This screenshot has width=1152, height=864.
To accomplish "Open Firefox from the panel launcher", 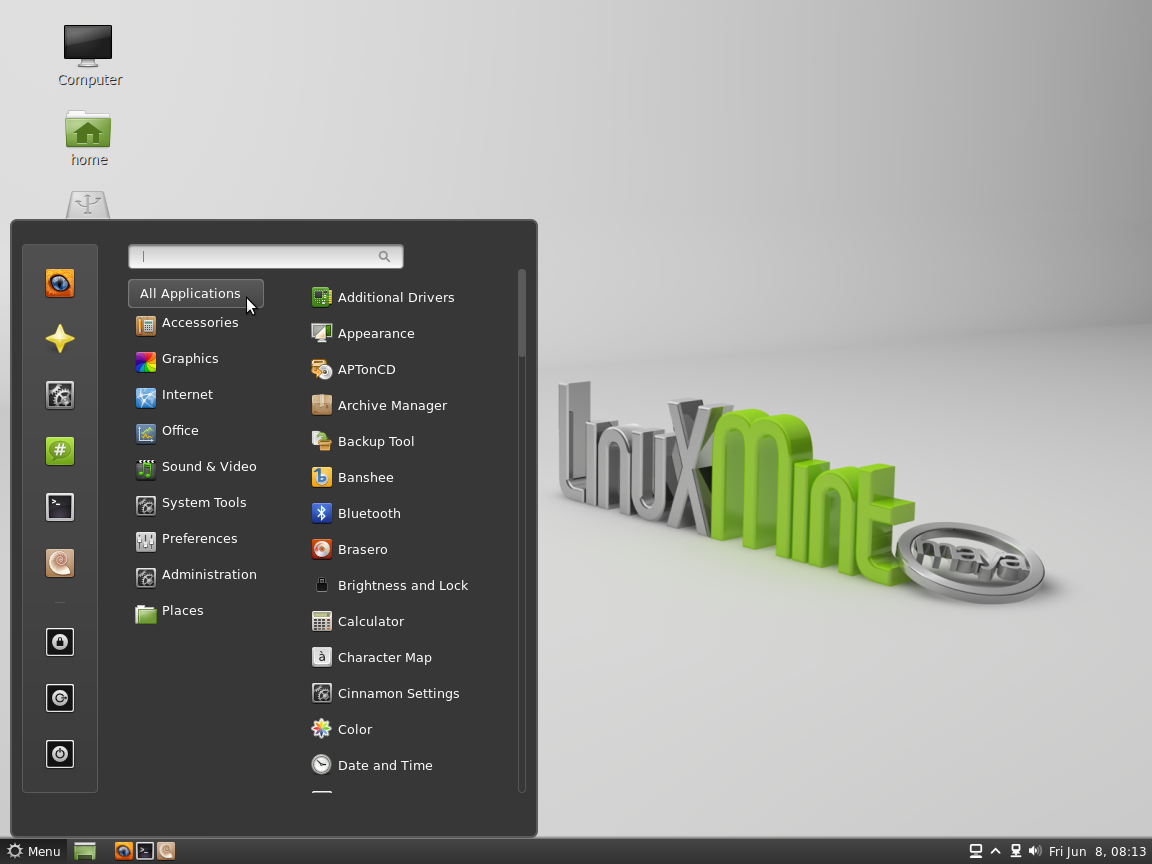I will [123, 852].
